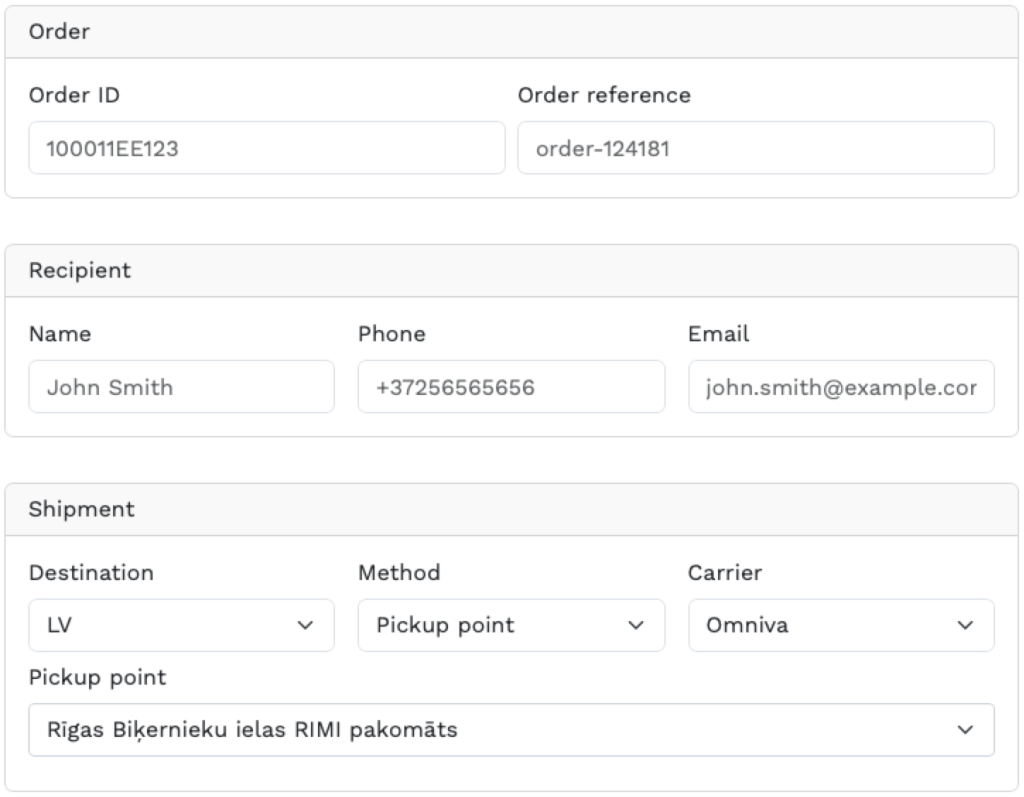
Task: Click the chevron arrow in Destination select
Action: click(x=305, y=626)
